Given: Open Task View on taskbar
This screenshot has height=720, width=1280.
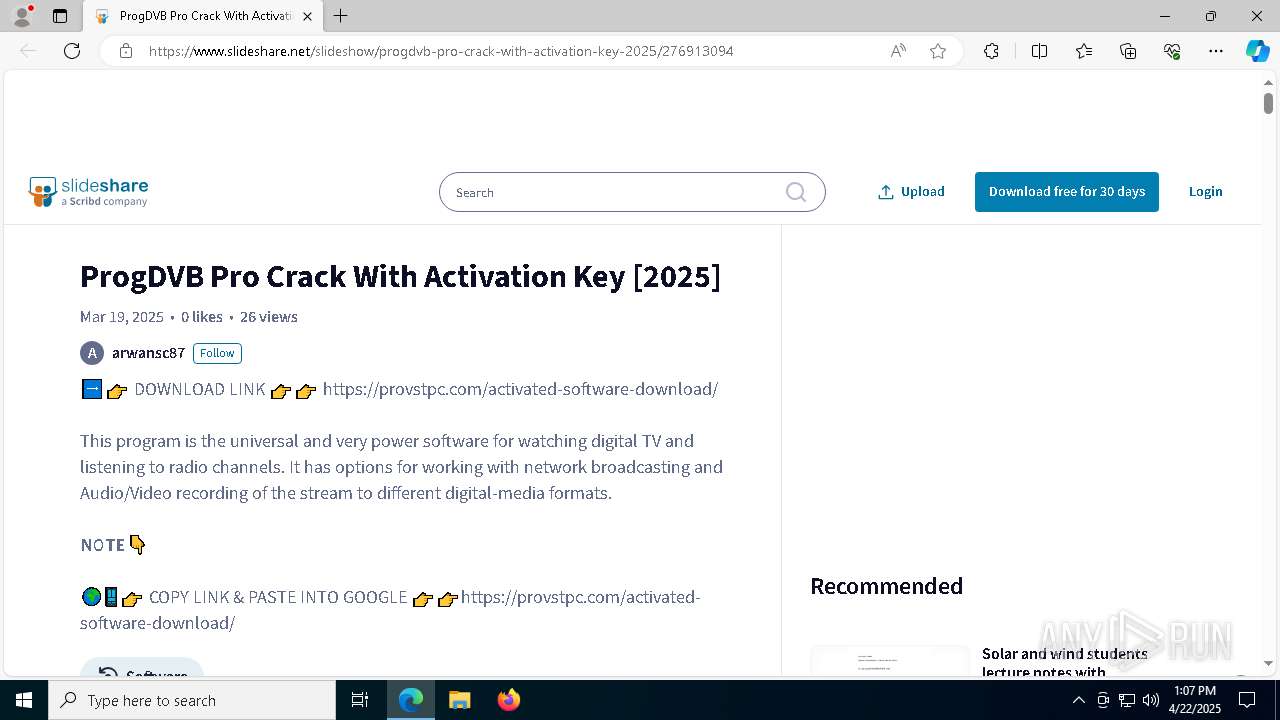Looking at the screenshot, I should click(x=360, y=700).
